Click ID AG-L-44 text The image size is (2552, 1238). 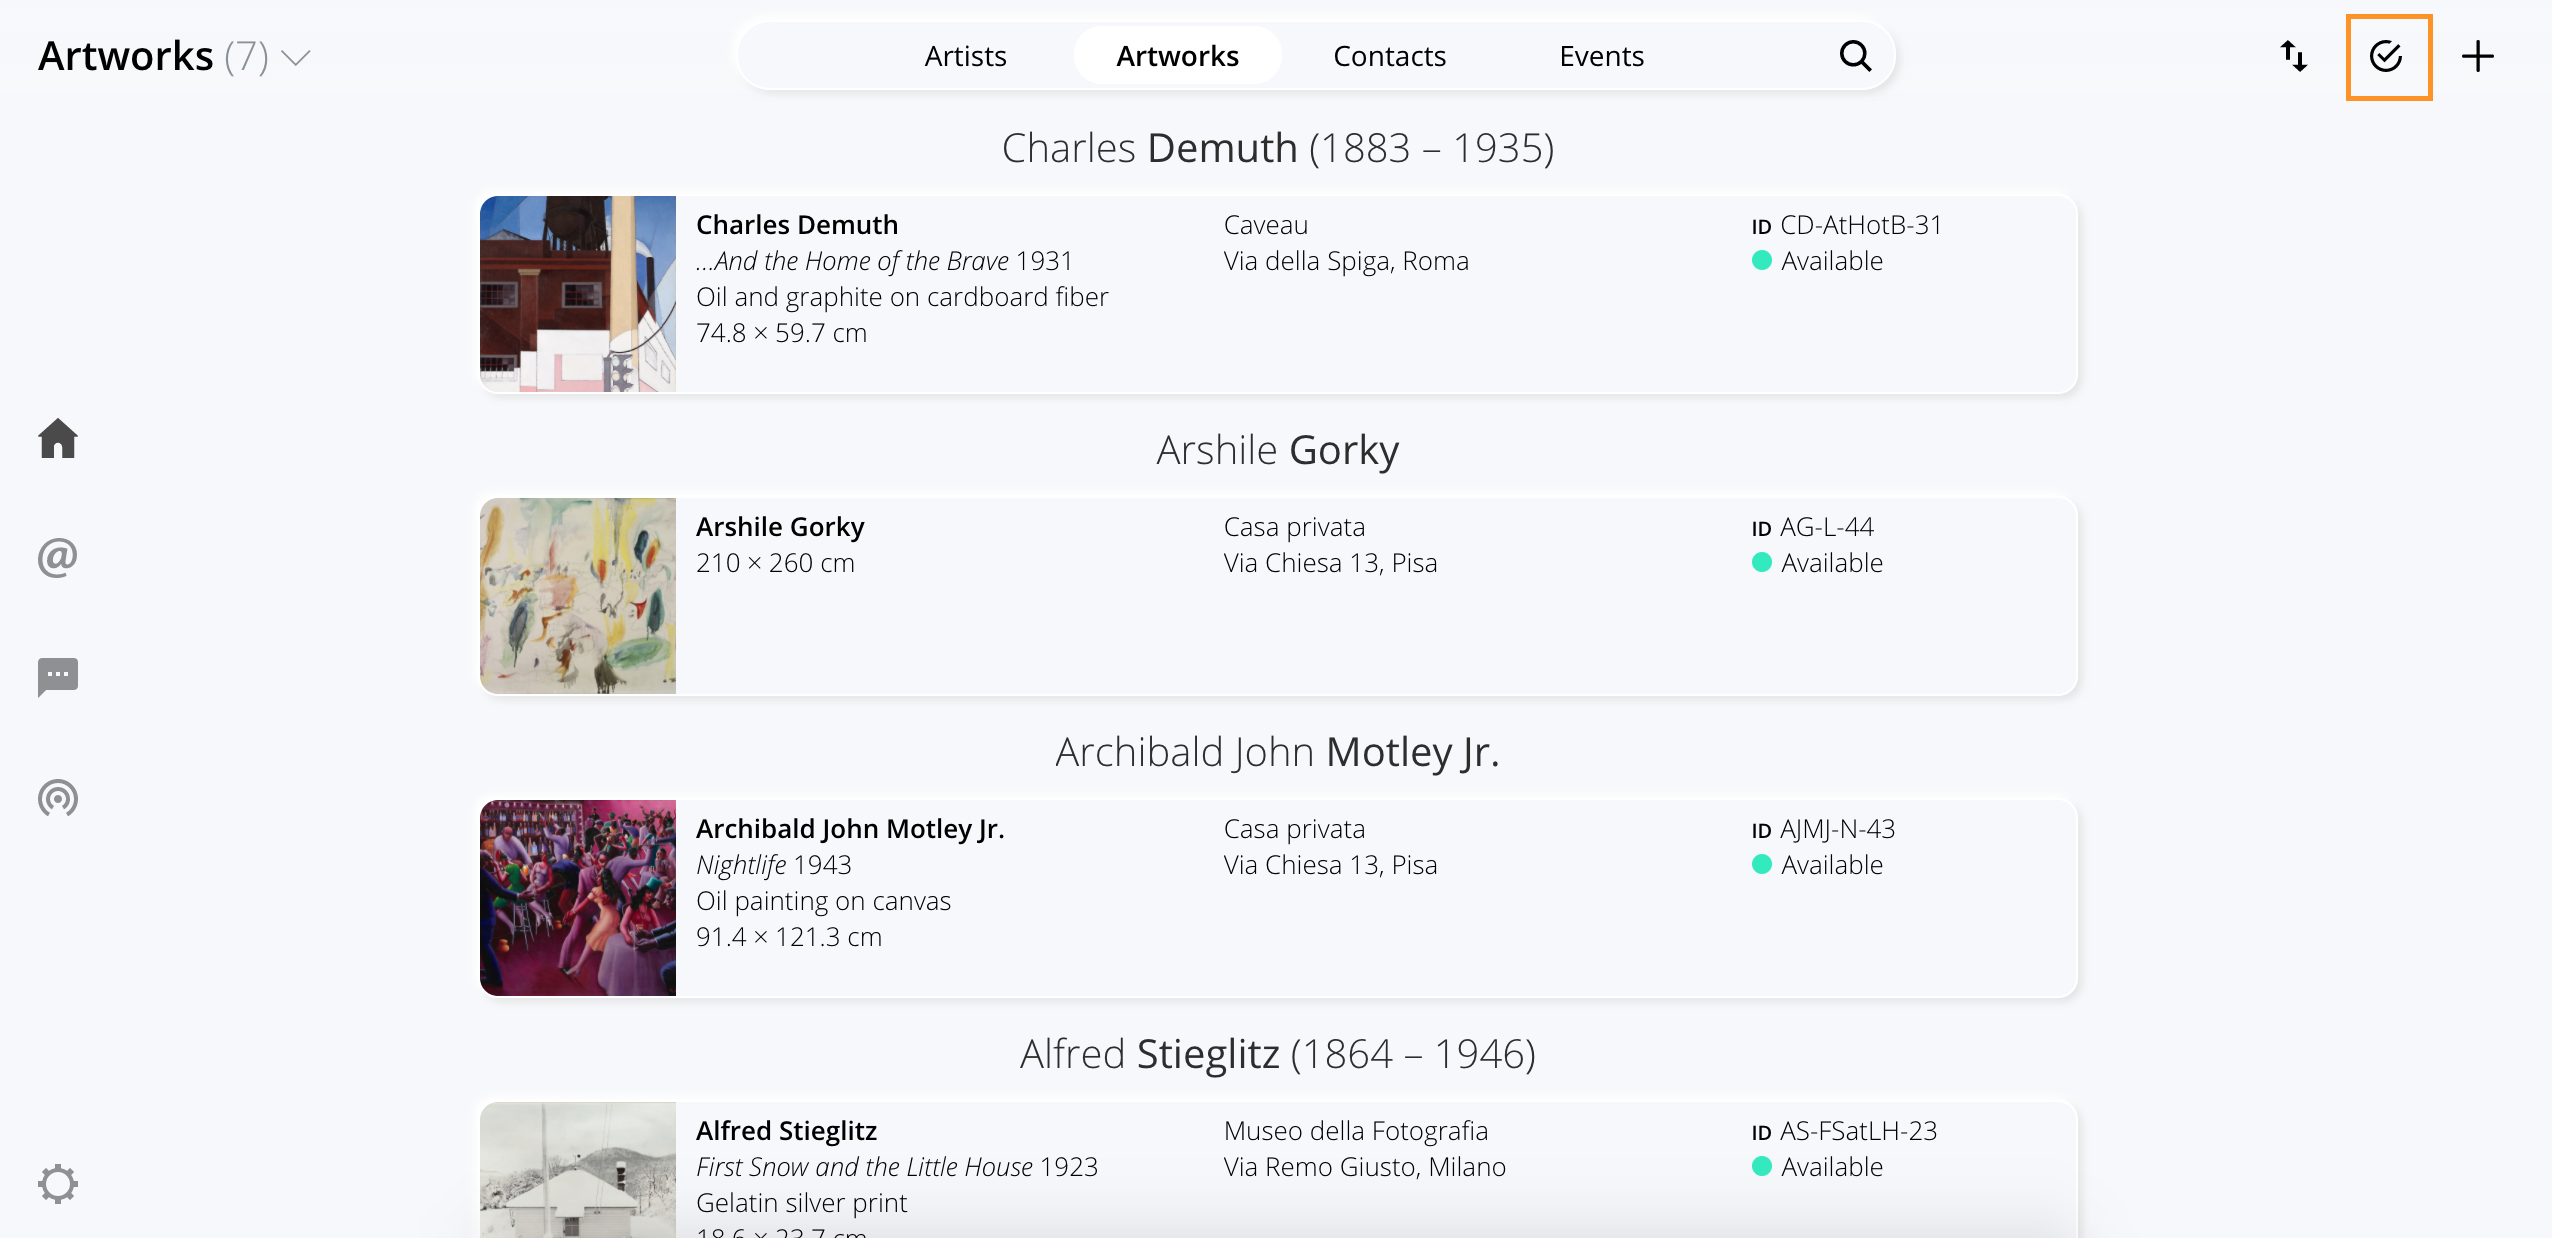[x=1813, y=527]
